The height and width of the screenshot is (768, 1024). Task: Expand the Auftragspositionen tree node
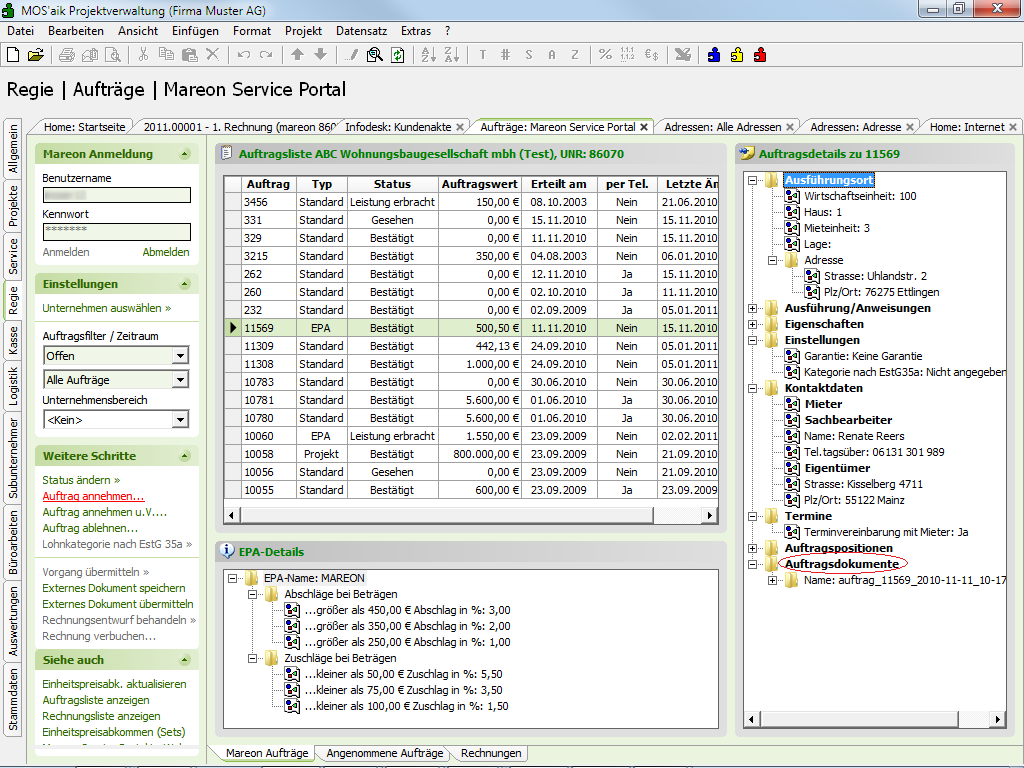coord(752,549)
